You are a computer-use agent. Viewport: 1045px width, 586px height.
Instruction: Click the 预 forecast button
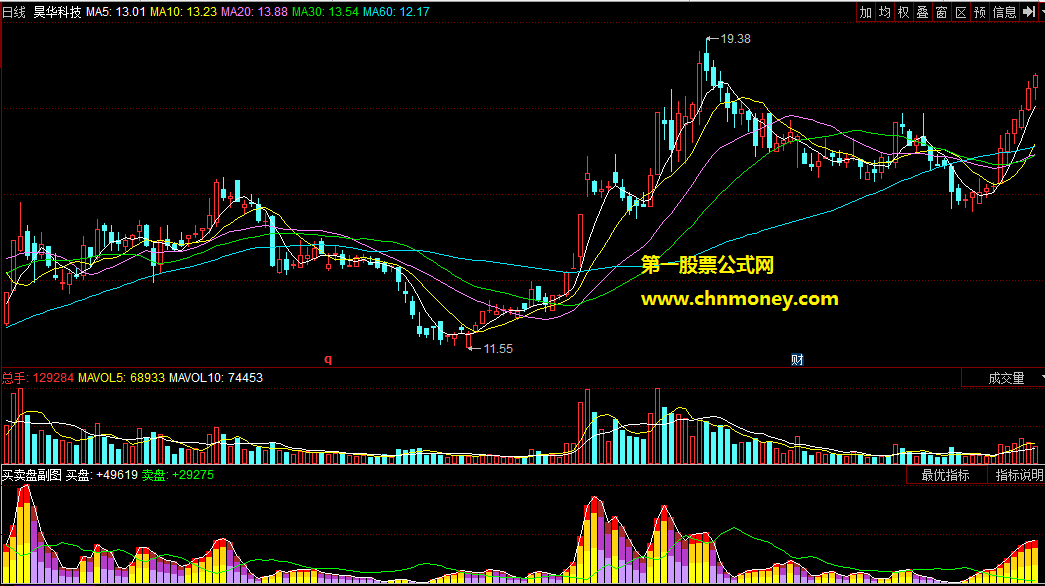pyautogui.click(x=980, y=12)
